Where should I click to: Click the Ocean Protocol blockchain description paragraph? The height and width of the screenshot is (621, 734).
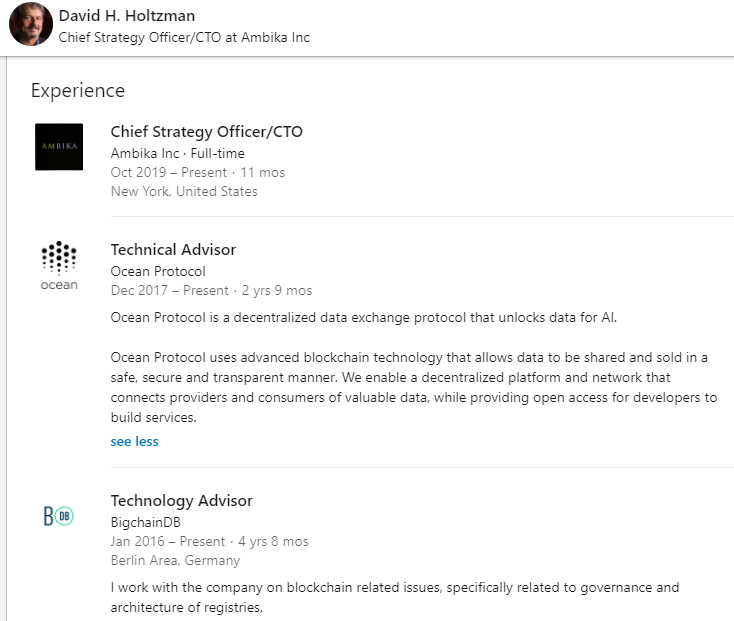414,387
